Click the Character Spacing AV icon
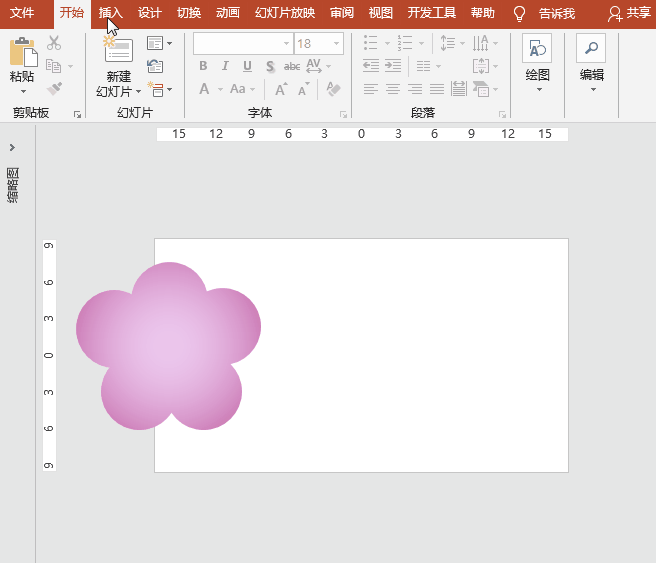The image size is (656, 563). [314, 66]
